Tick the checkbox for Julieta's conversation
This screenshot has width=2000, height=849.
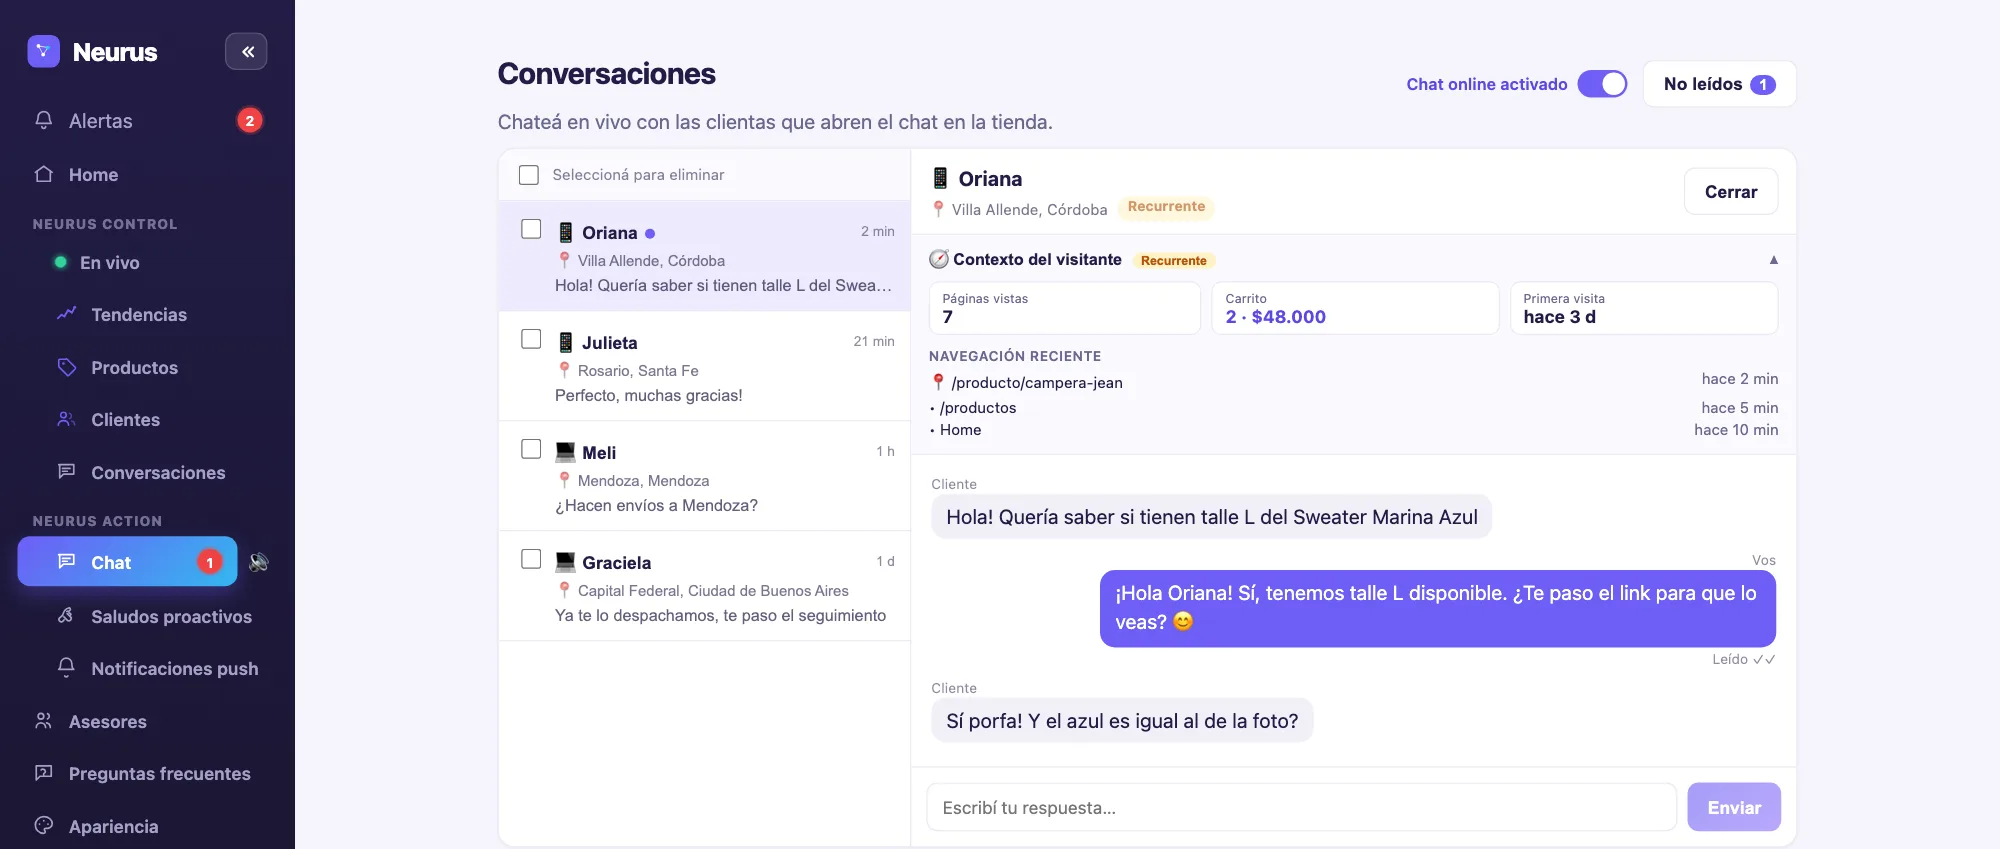coord(531,339)
